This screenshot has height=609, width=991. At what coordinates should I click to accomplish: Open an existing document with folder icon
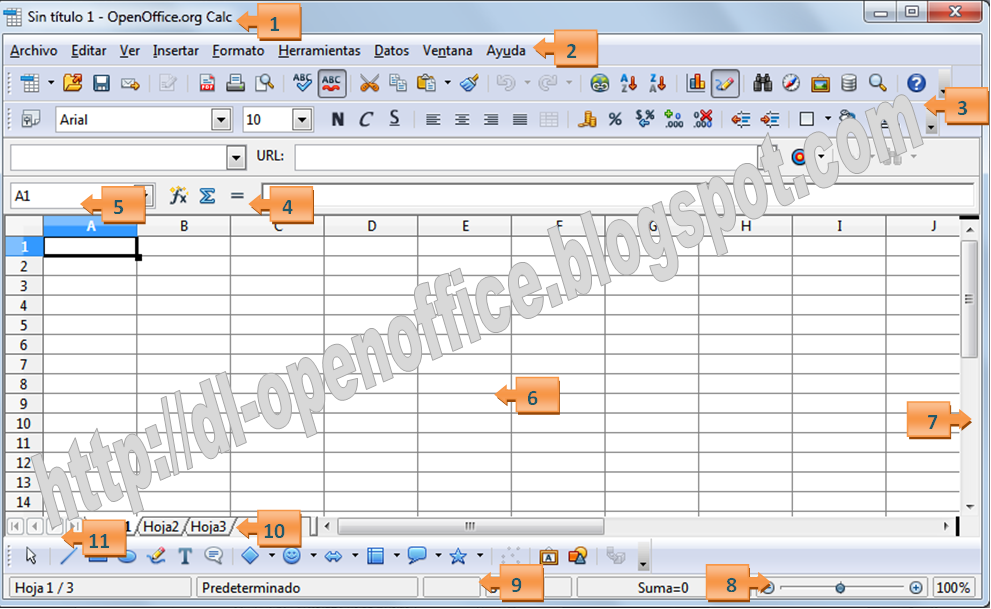73,83
